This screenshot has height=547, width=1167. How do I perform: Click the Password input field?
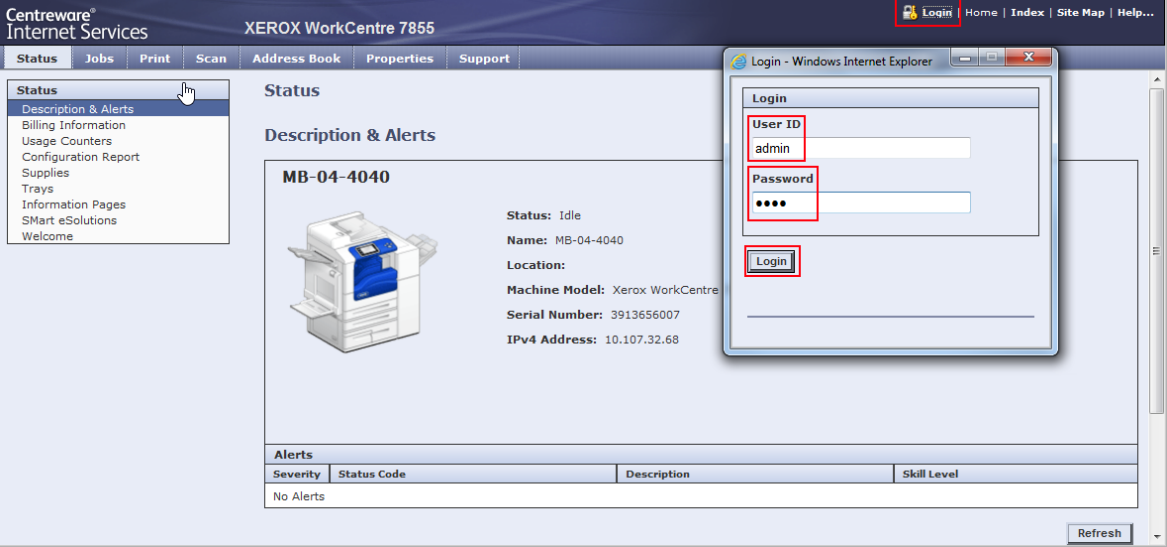(x=861, y=202)
